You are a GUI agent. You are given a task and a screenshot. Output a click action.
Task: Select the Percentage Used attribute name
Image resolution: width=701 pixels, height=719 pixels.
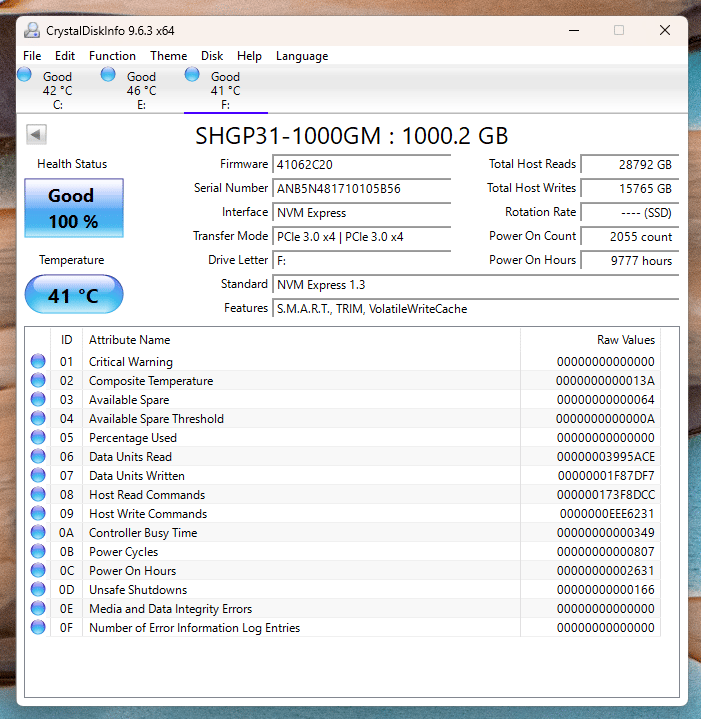[x=133, y=438]
